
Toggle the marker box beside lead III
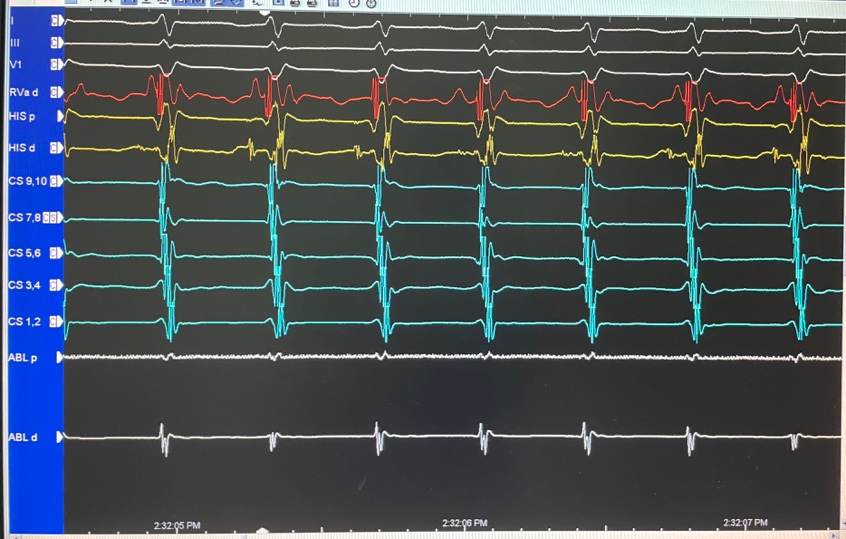click(x=57, y=43)
